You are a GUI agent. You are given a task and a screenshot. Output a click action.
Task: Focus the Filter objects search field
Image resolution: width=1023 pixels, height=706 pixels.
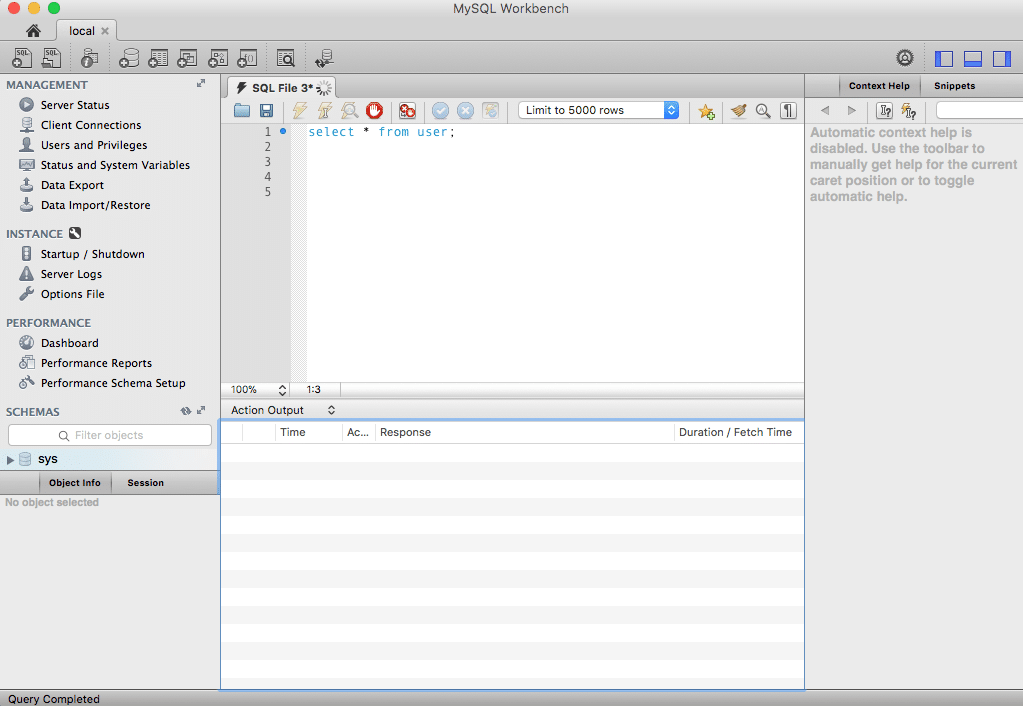coord(110,435)
